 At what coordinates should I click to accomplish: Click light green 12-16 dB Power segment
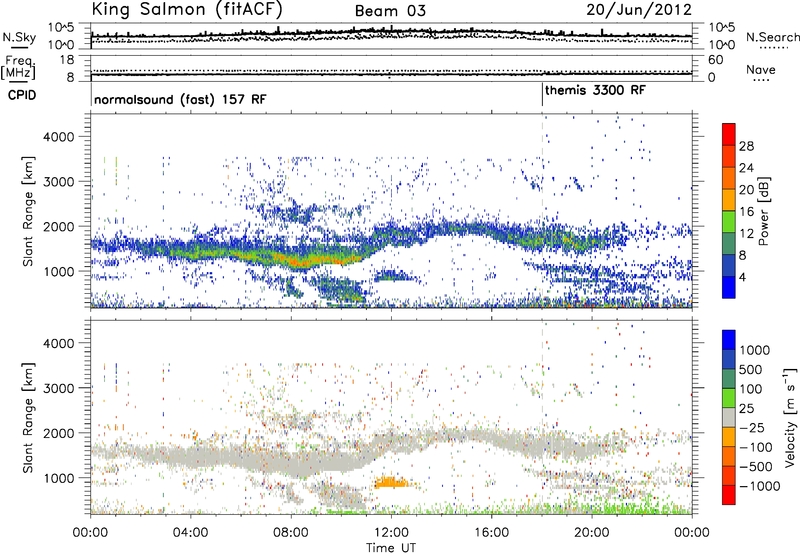pyautogui.click(x=729, y=221)
